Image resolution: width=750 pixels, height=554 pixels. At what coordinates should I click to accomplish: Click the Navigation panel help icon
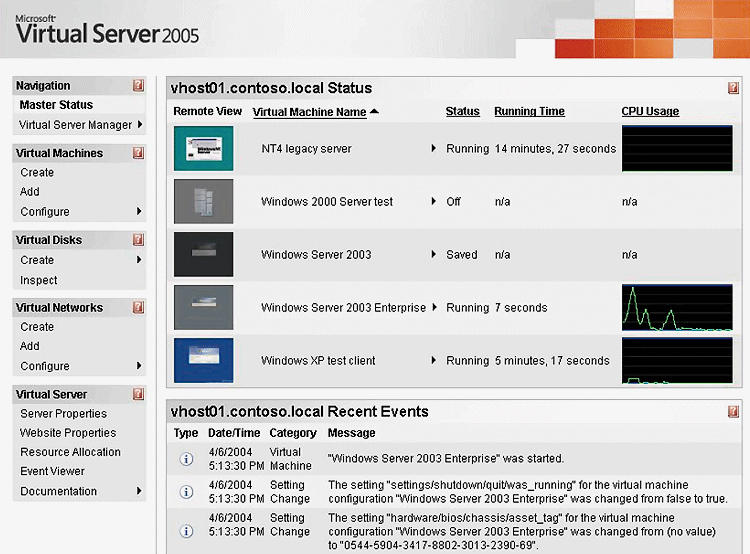click(x=138, y=86)
